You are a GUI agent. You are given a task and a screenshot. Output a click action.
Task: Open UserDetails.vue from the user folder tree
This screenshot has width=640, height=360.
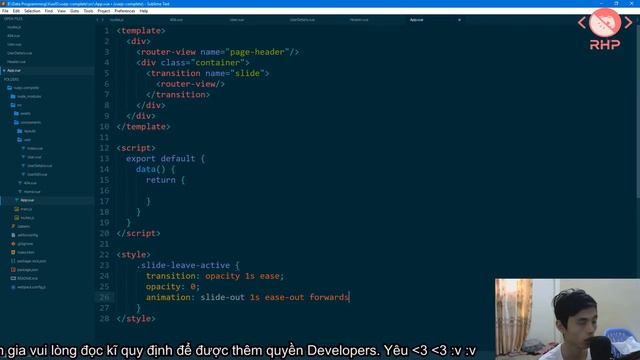(x=39, y=166)
